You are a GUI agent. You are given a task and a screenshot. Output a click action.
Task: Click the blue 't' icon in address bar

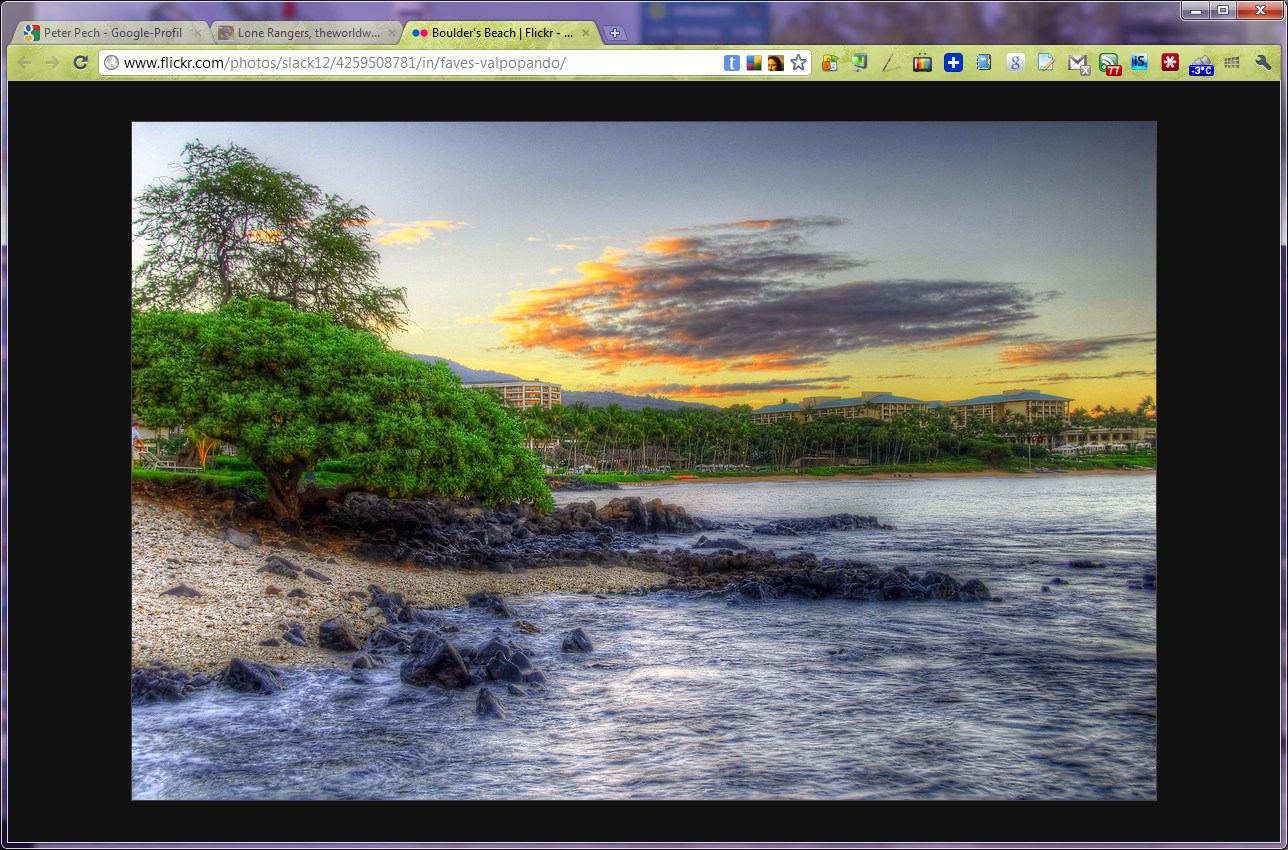coord(732,63)
